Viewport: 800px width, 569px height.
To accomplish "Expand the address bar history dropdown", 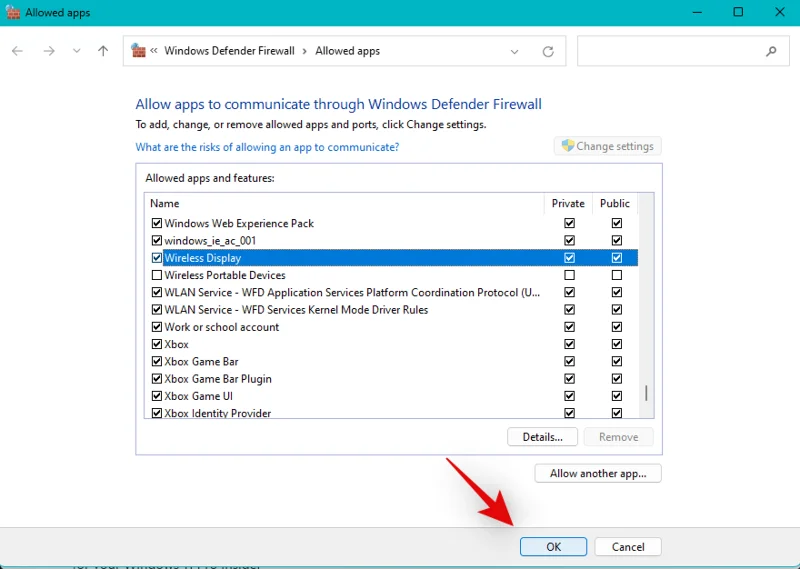I will pos(514,51).
